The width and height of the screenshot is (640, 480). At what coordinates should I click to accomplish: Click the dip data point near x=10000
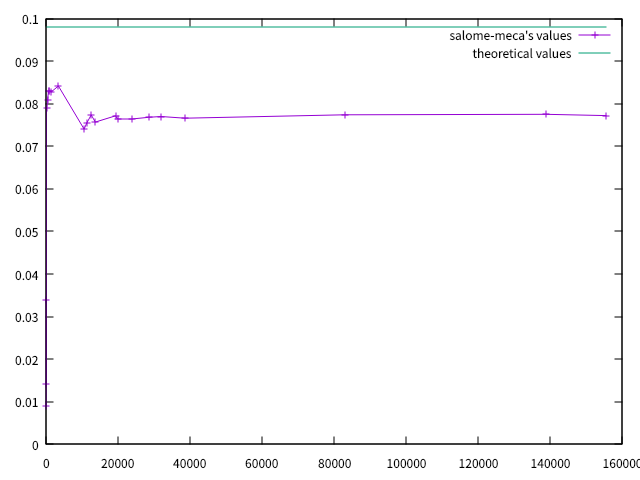click(84, 128)
